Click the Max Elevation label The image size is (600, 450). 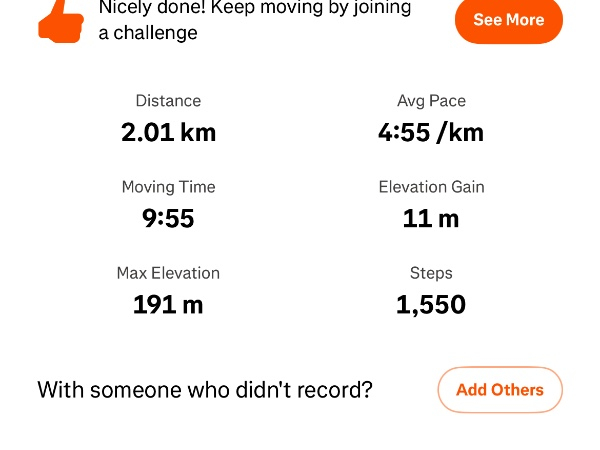click(x=168, y=273)
